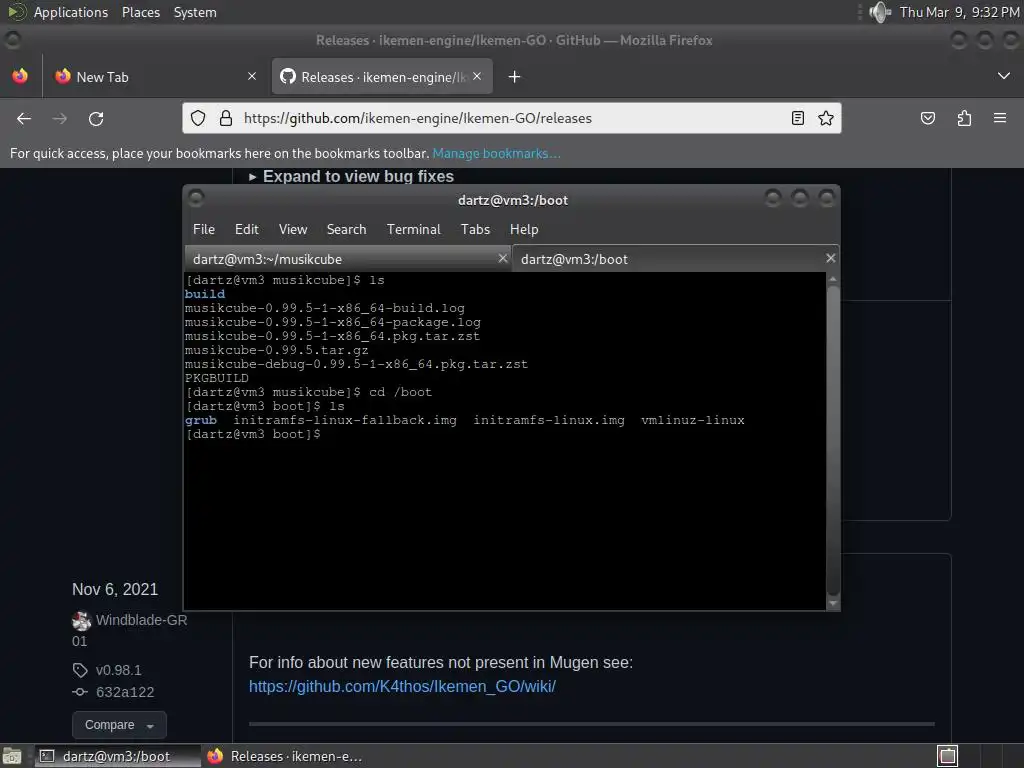Open commit 632a122 link
This screenshot has width=1024, height=768.
point(125,692)
